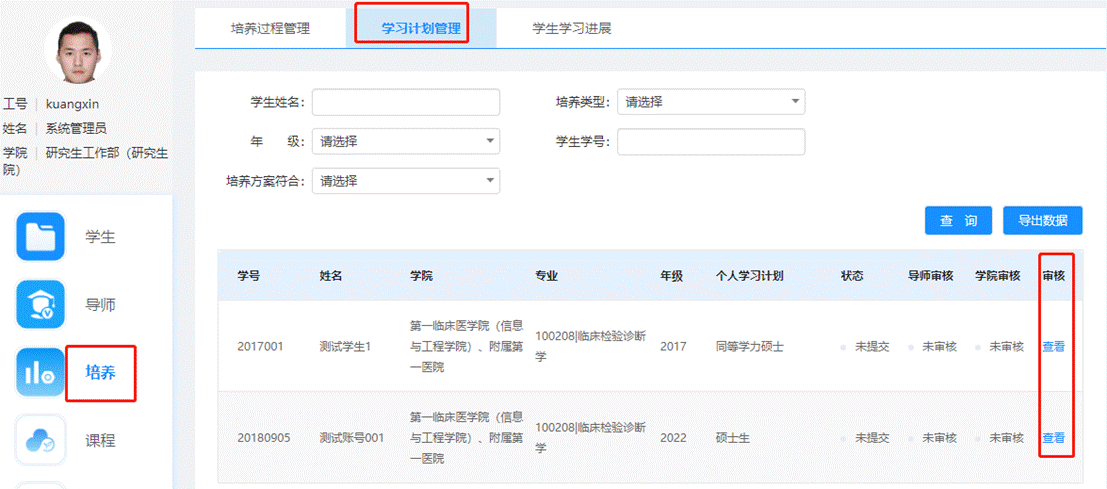The image size is (1107, 489).
Task: Select the 学生 sidebar menu label
Action: [100, 237]
